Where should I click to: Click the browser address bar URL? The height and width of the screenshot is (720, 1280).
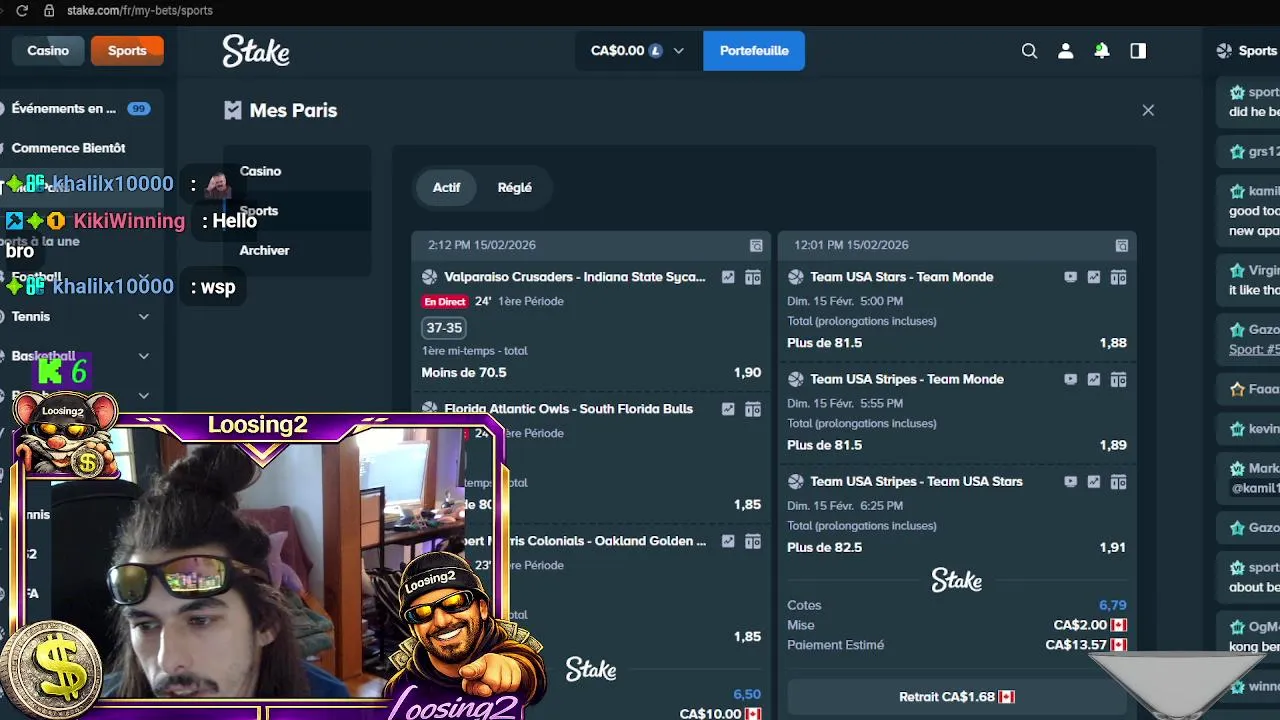tap(140, 10)
